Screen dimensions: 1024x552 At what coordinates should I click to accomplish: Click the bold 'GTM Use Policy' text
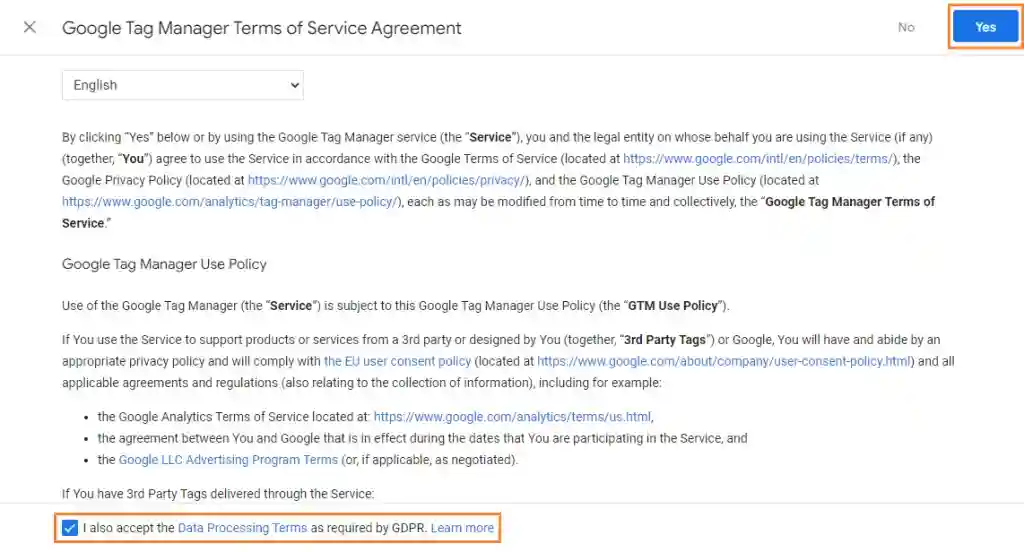point(673,306)
